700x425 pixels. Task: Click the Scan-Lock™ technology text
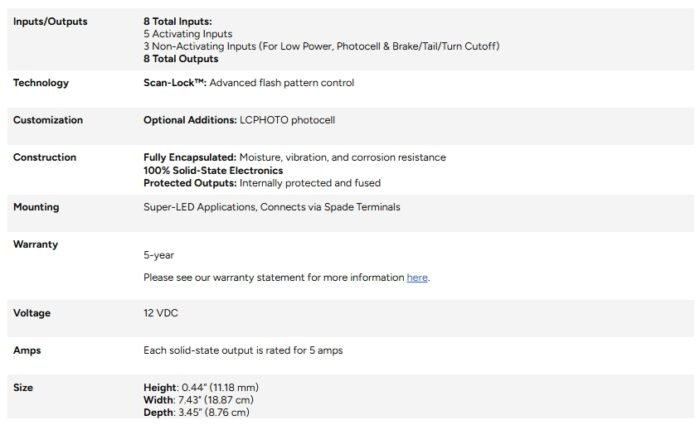248,83
